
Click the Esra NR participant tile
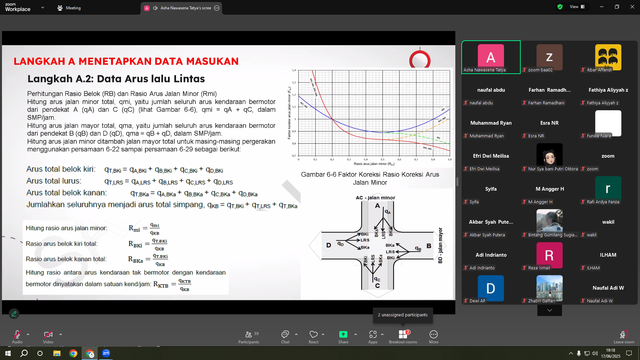pyautogui.click(x=549, y=124)
